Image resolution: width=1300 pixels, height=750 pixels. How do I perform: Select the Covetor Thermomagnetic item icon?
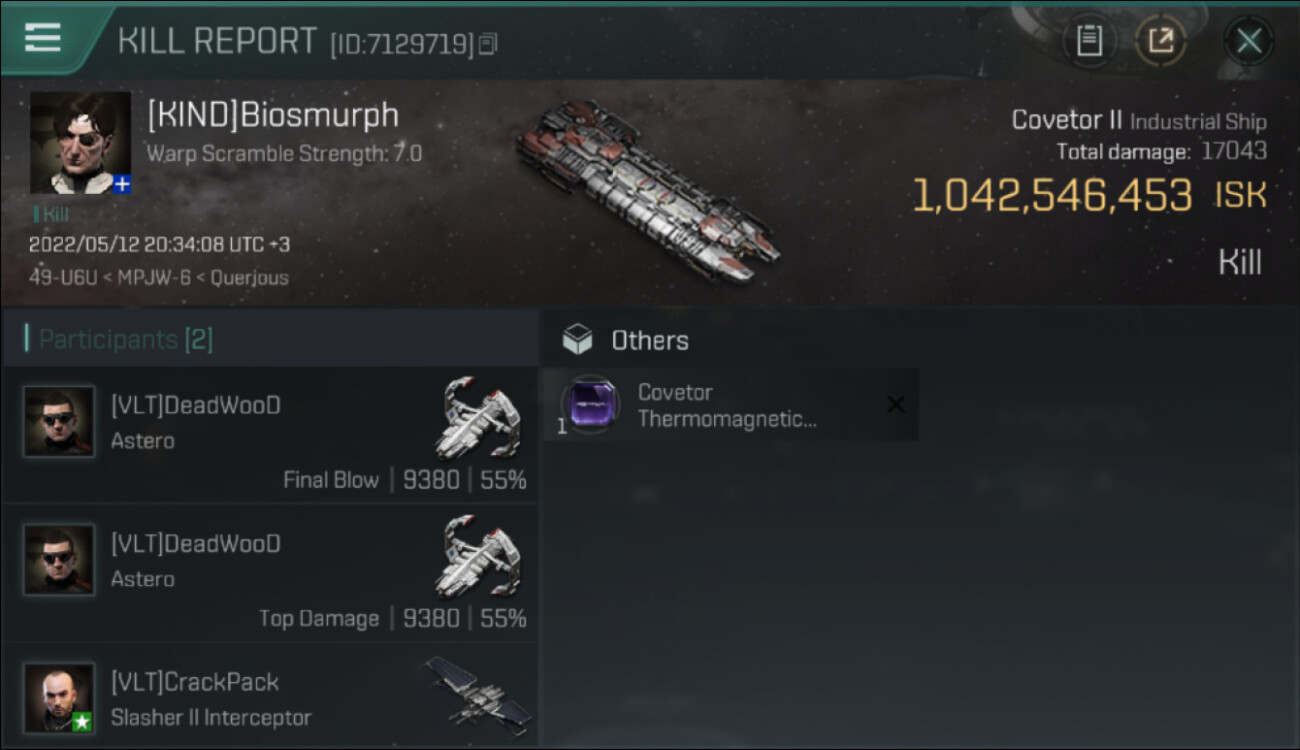coord(590,404)
